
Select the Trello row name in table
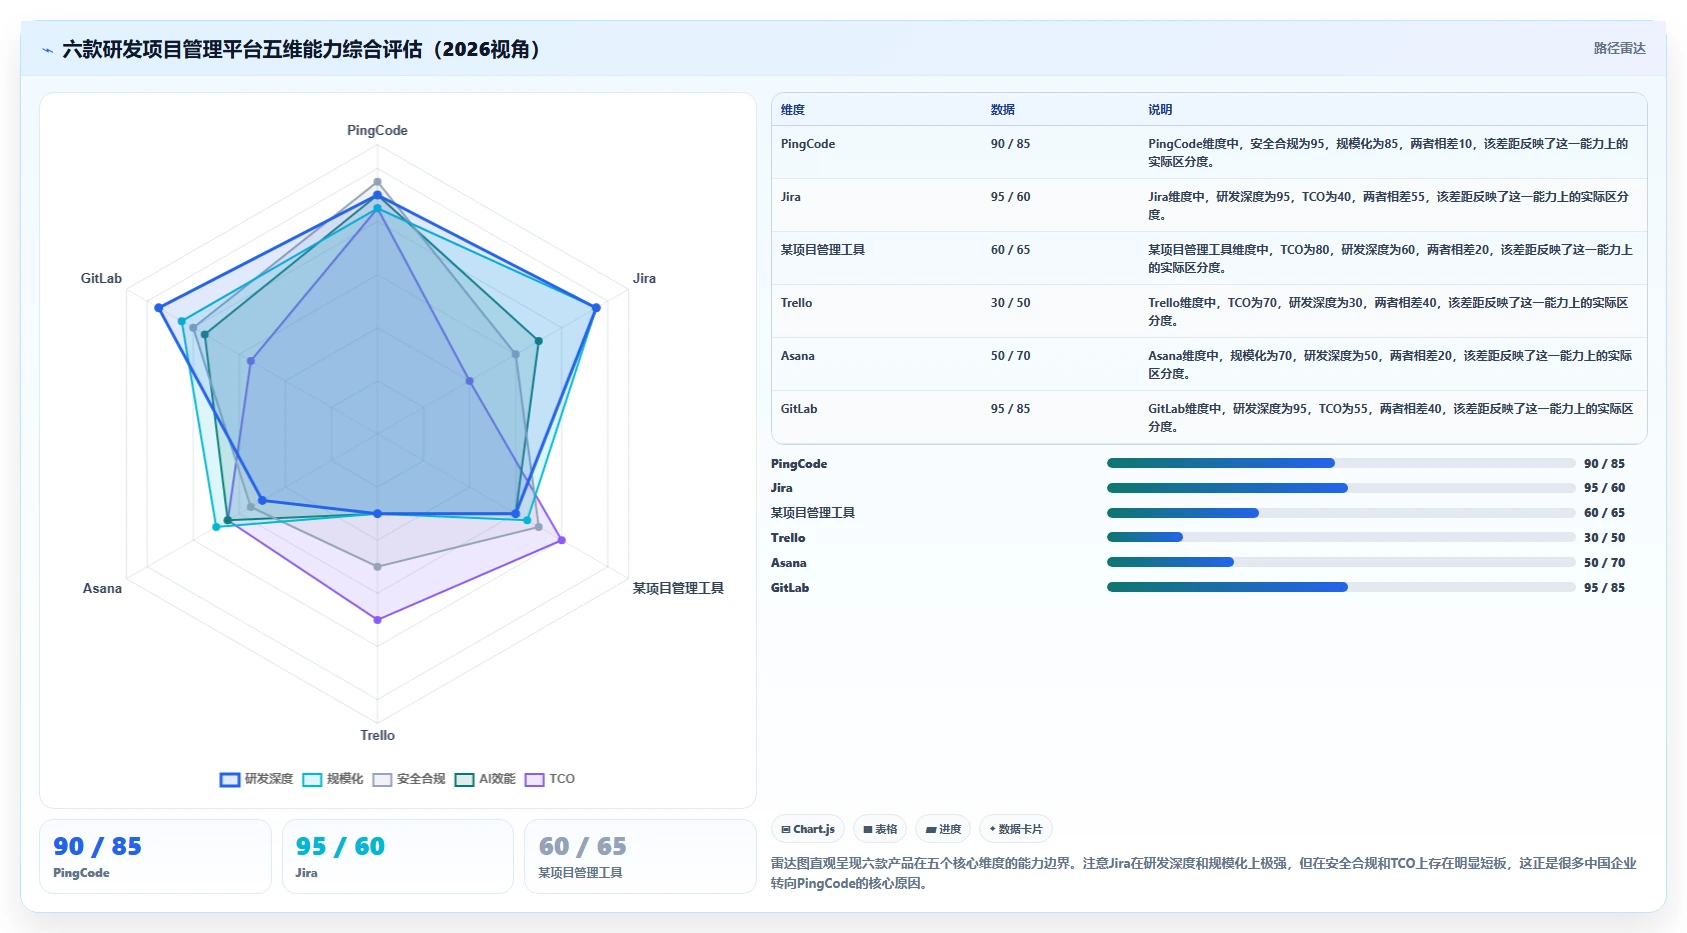tap(797, 303)
